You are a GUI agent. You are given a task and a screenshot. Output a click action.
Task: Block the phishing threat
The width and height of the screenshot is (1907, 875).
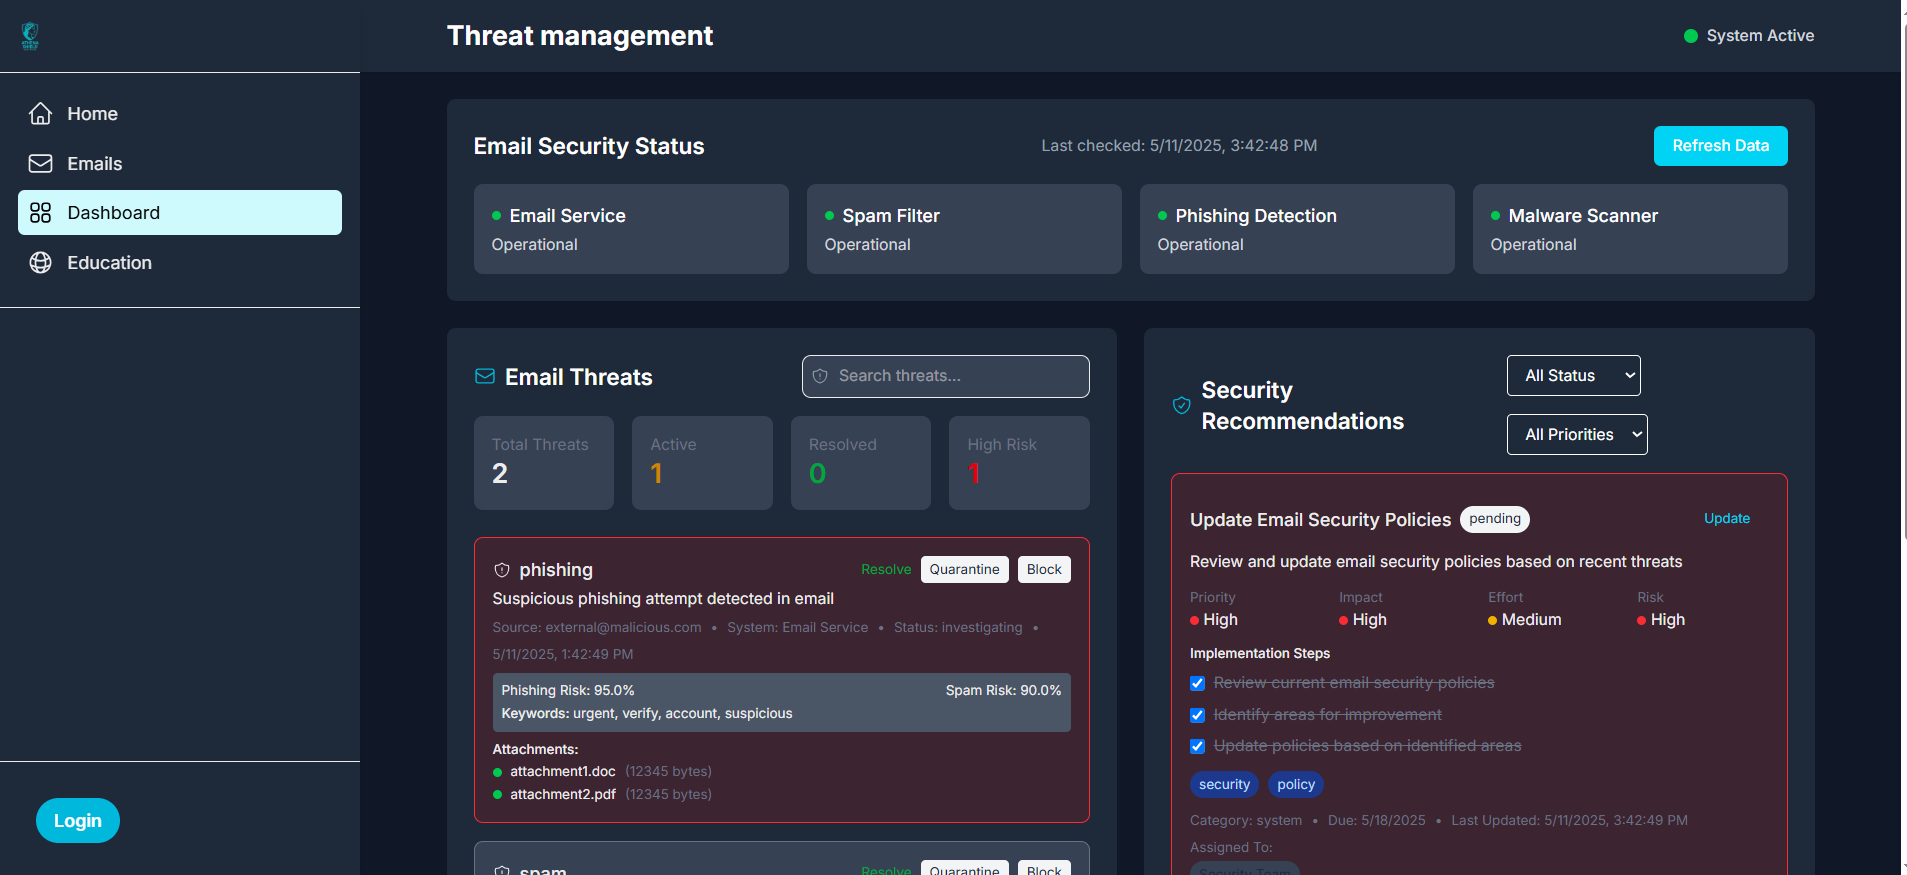click(x=1044, y=569)
